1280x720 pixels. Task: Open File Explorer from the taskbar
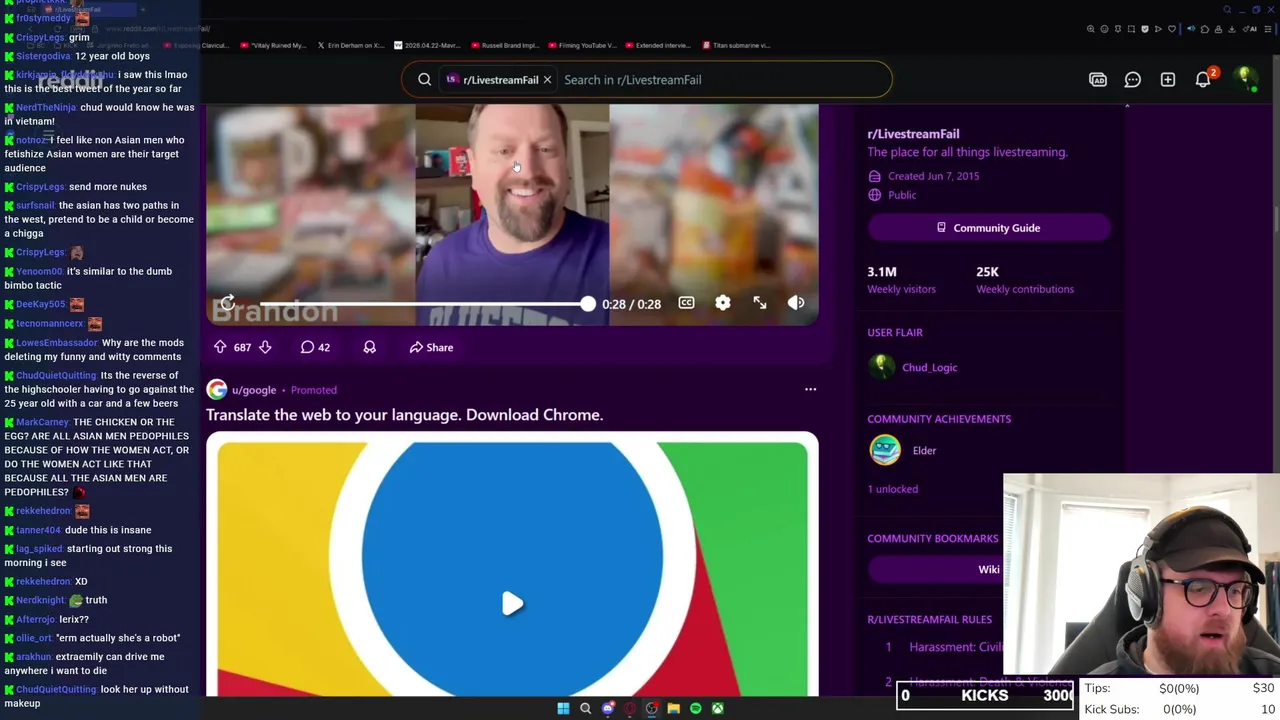(673, 709)
